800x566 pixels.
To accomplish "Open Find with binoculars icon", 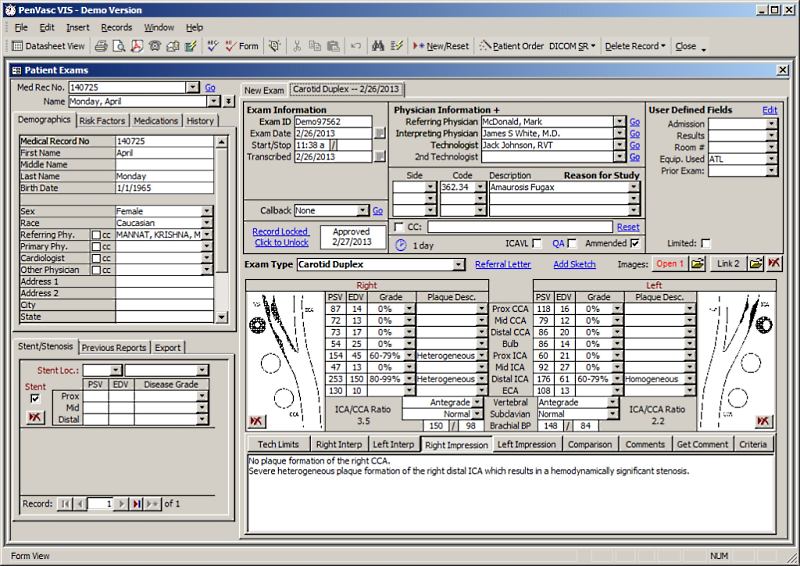I will pos(378,46).
